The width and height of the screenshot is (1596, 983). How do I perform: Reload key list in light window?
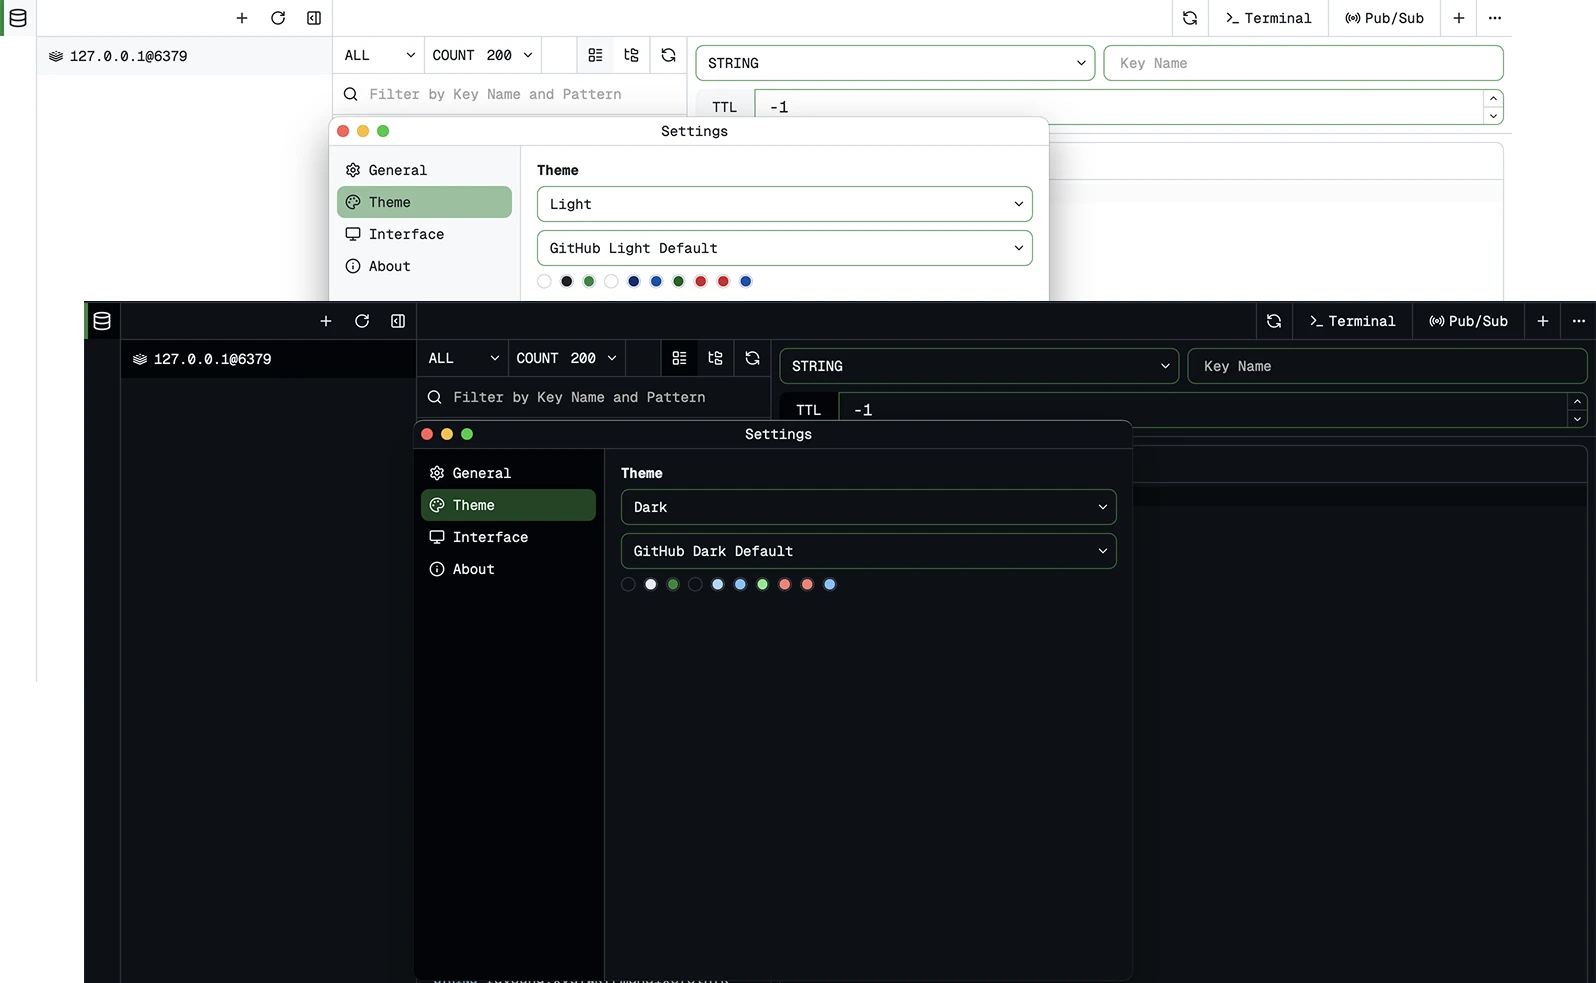[669, 55]
